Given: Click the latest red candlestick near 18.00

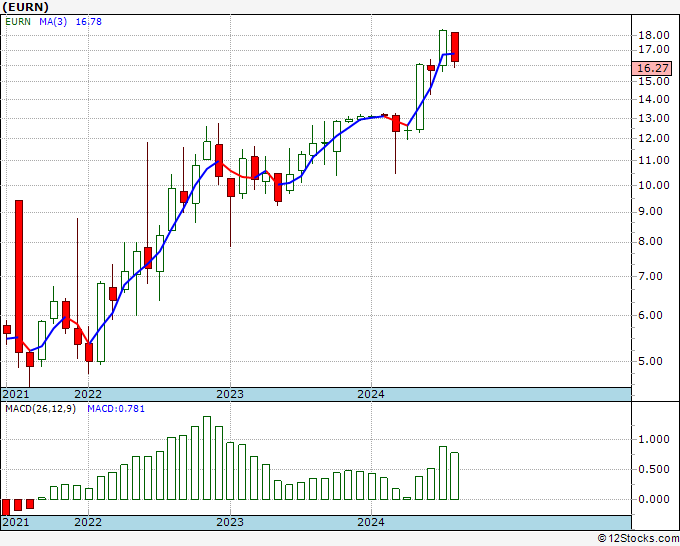Looking at the screenshot, I should (x=454, y=47).
